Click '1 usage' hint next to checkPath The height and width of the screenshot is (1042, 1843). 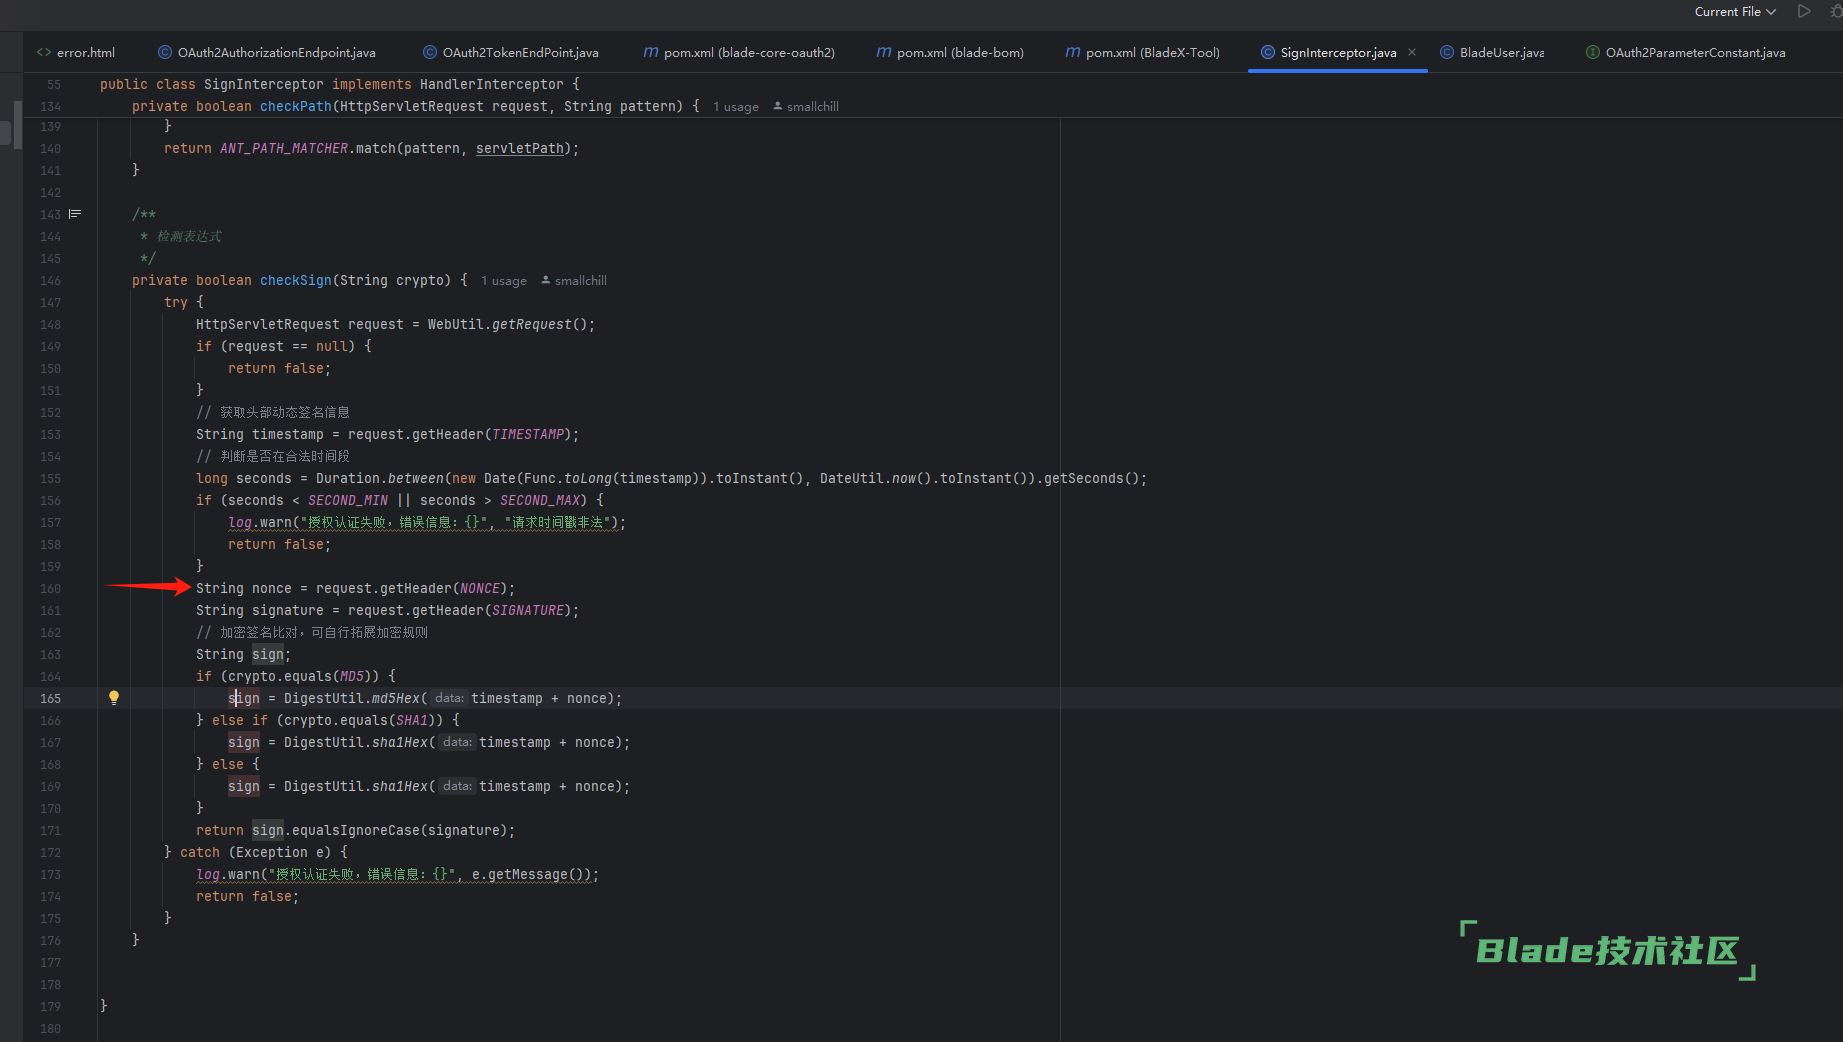(x=736, y=107)
